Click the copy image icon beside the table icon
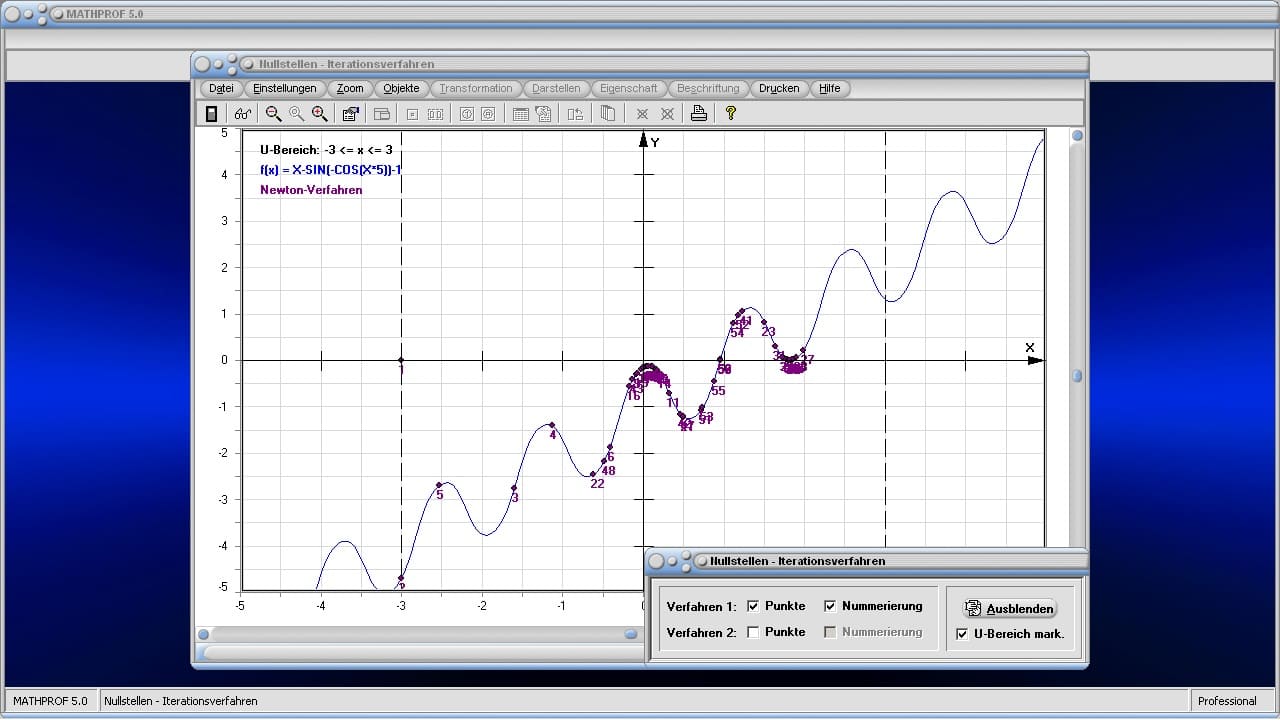The width and height of the screenshot is (1280, 720). click(x=543, y=114)
